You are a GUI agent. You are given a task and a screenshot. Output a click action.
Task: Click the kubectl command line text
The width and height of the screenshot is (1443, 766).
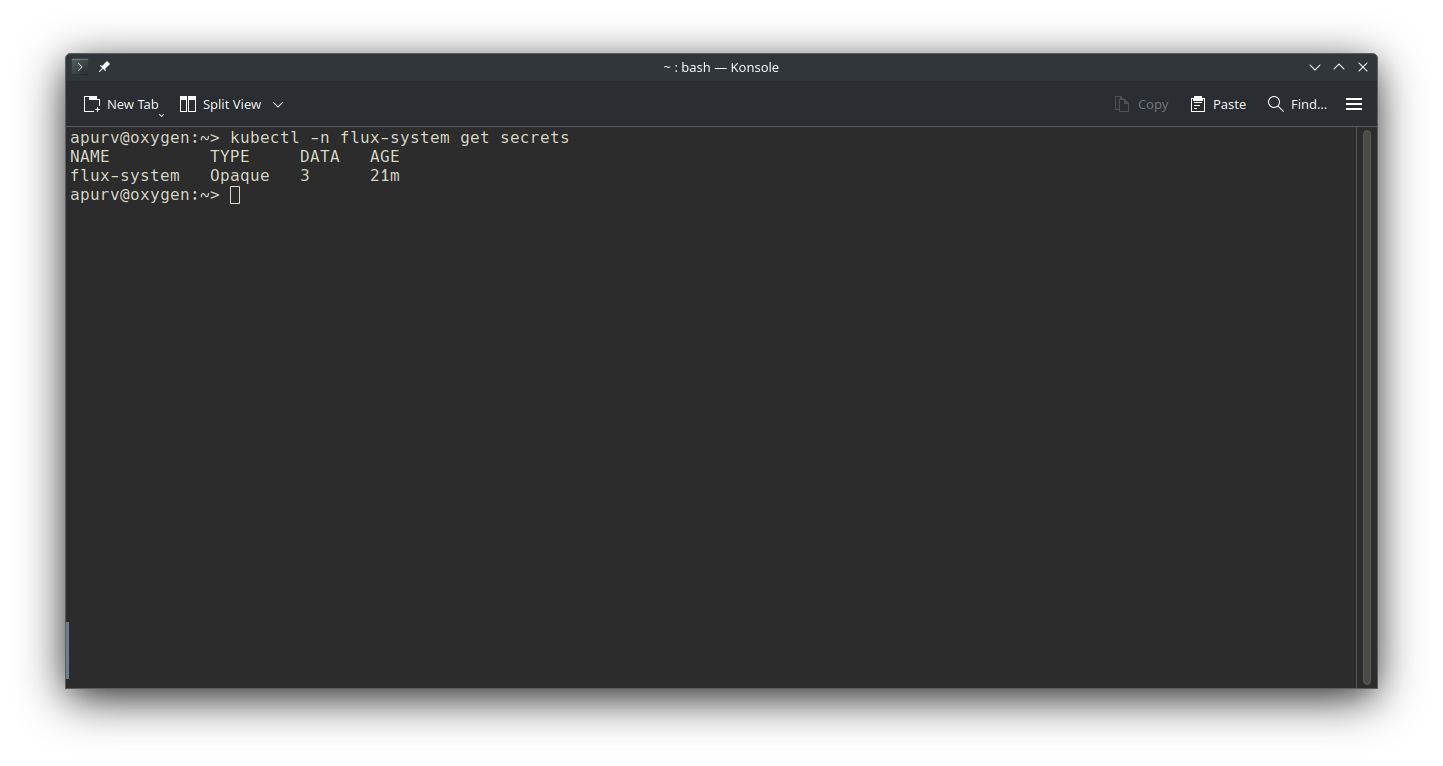point(399,138)
